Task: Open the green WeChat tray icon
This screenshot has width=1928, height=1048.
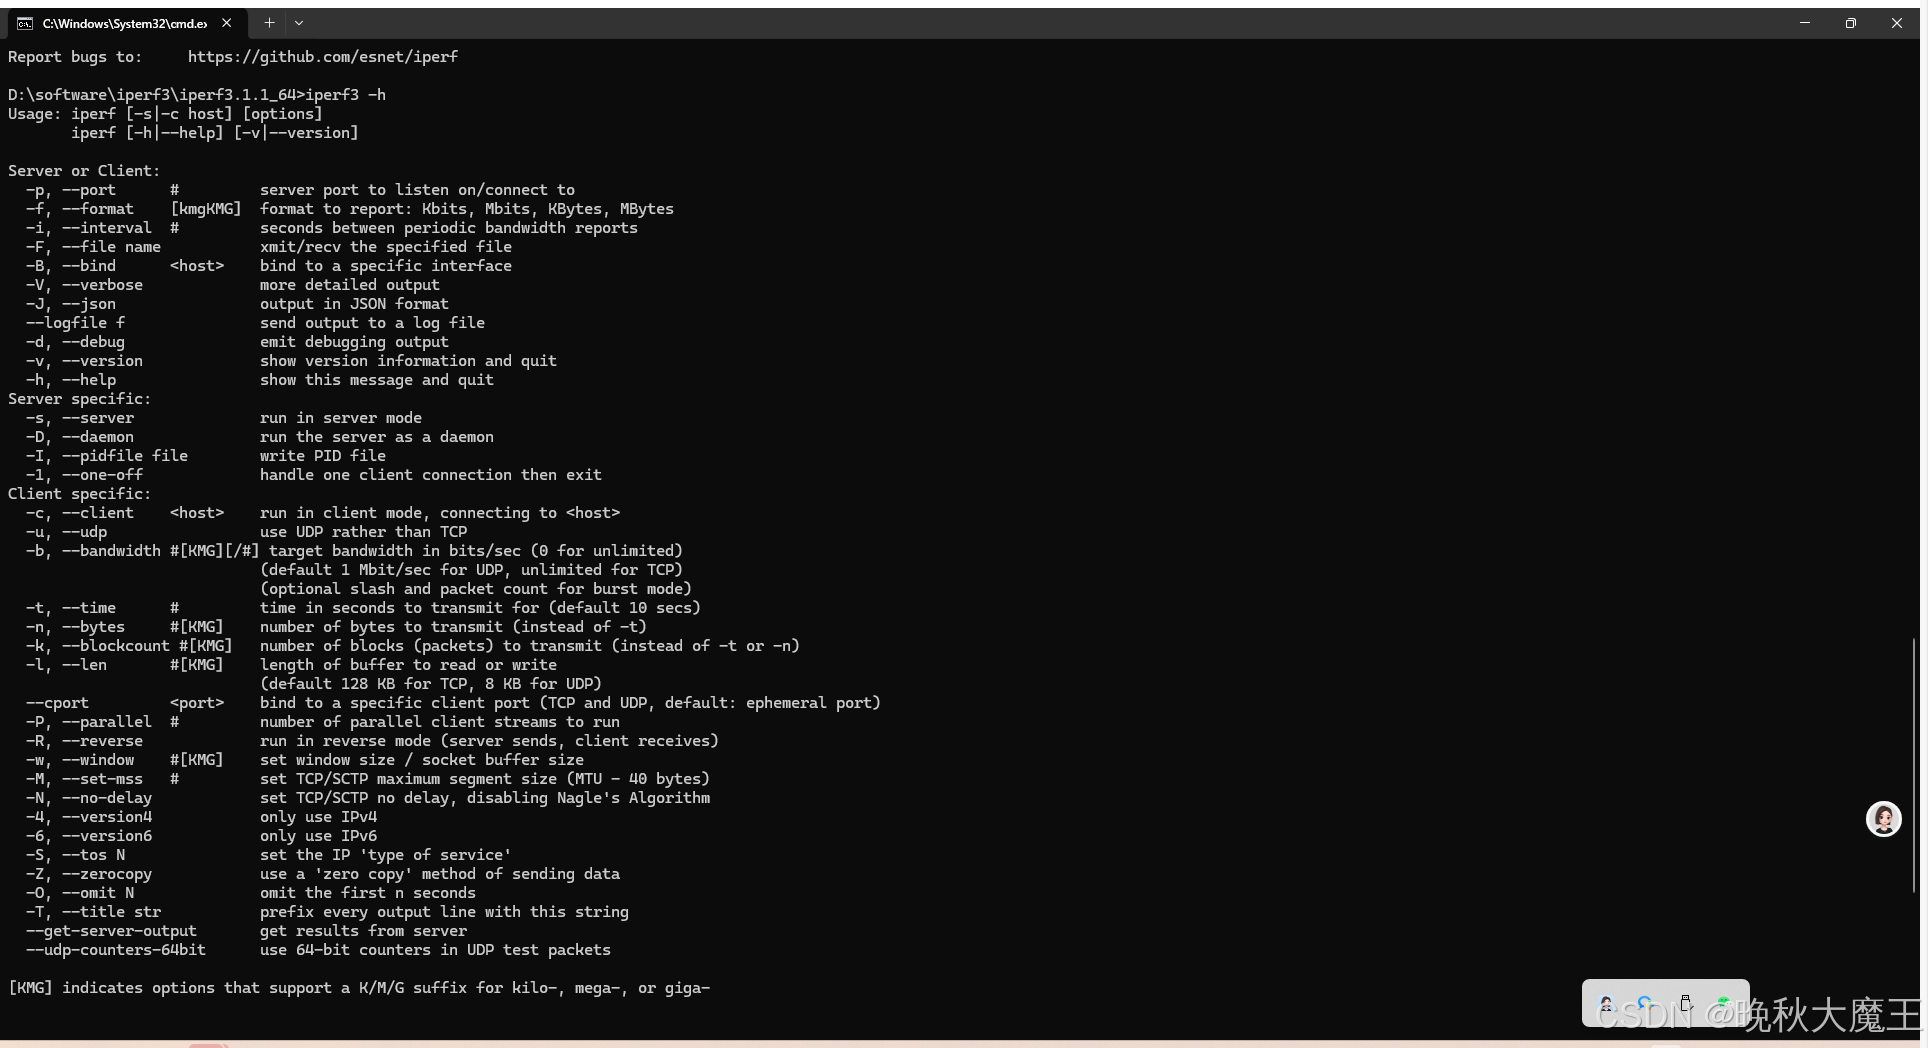Action: click(1723, 1003)
